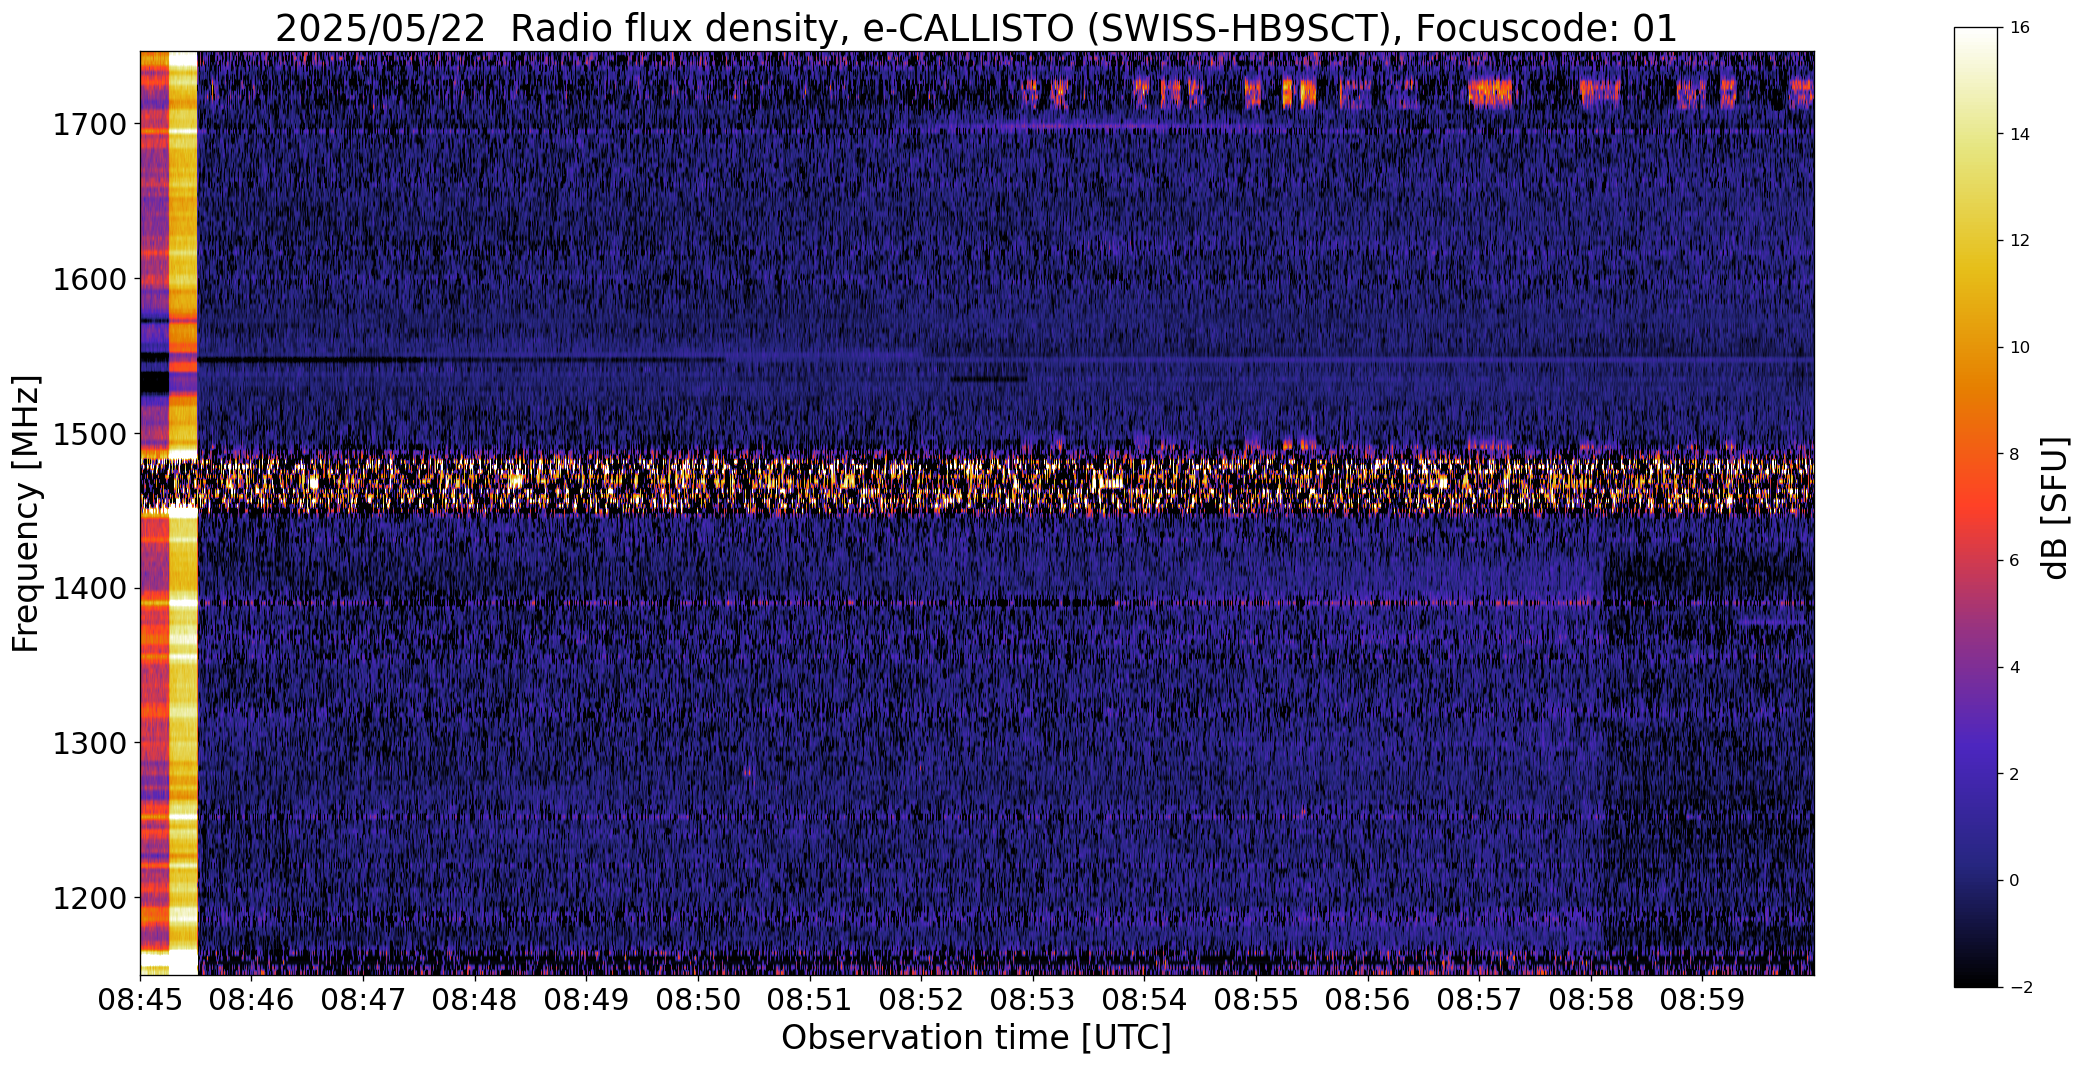Click the plot title text mentioning e-CALLISTO

(976, 28)
